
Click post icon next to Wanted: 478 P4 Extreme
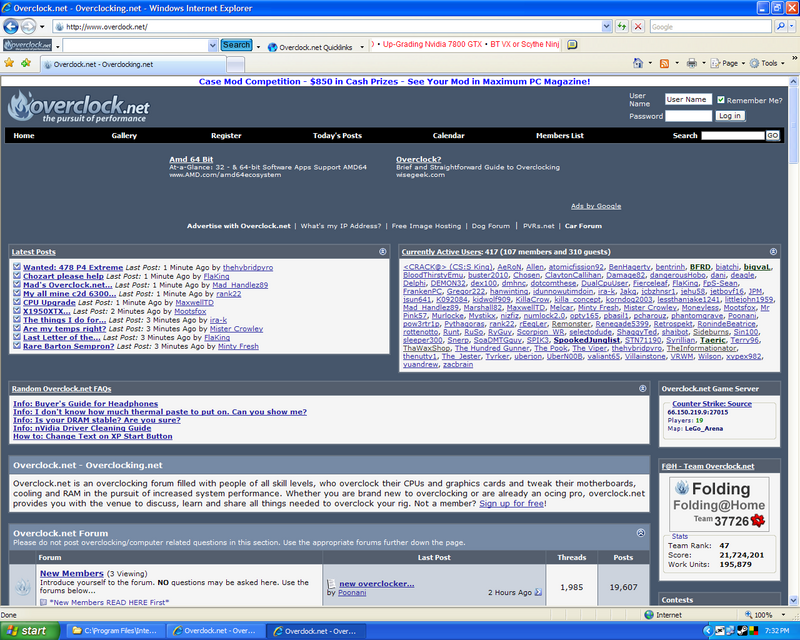point(17,266)
